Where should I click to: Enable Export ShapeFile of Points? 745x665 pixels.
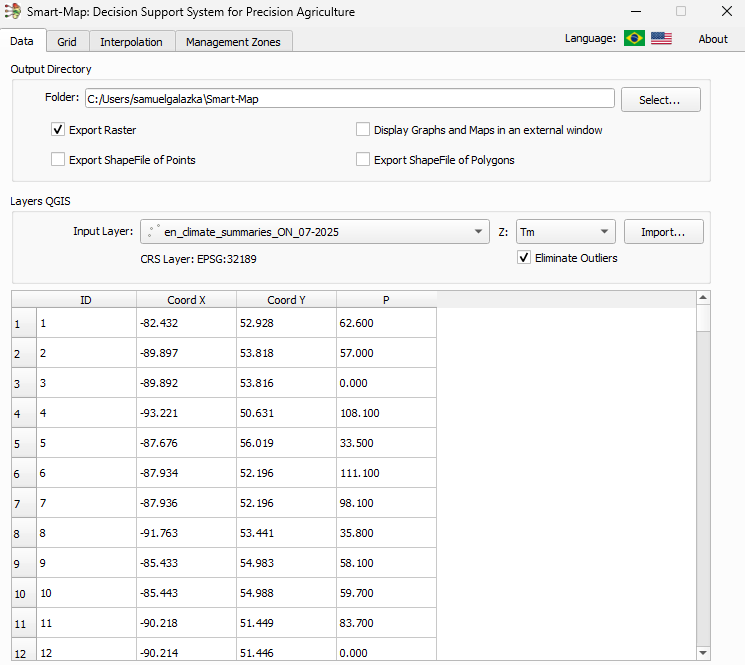tap(59, 160)
